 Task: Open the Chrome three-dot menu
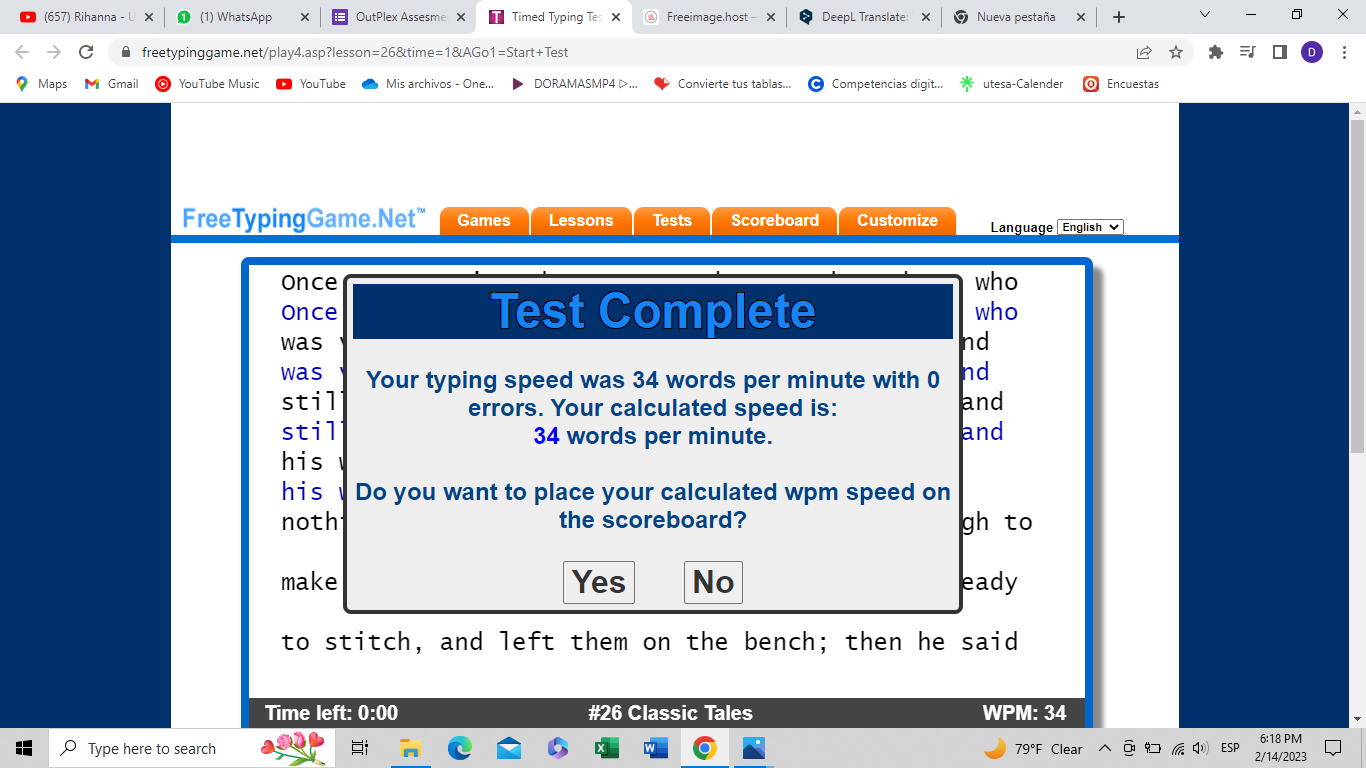click(x=1343, y=52)
